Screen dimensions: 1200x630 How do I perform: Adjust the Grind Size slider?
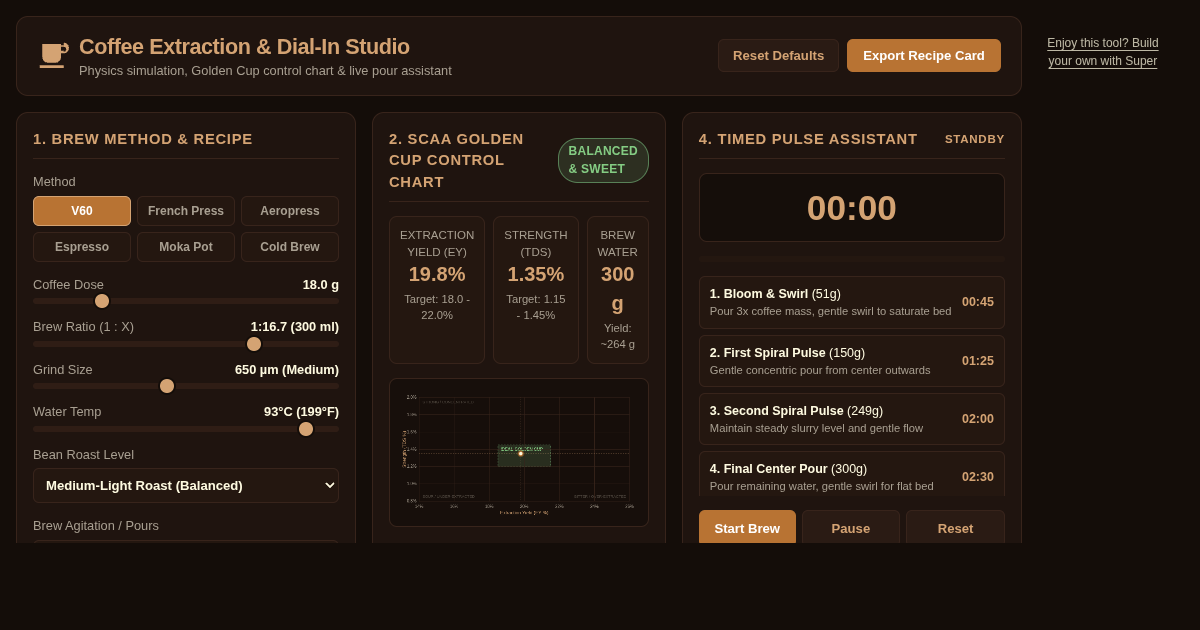point(186,386)
